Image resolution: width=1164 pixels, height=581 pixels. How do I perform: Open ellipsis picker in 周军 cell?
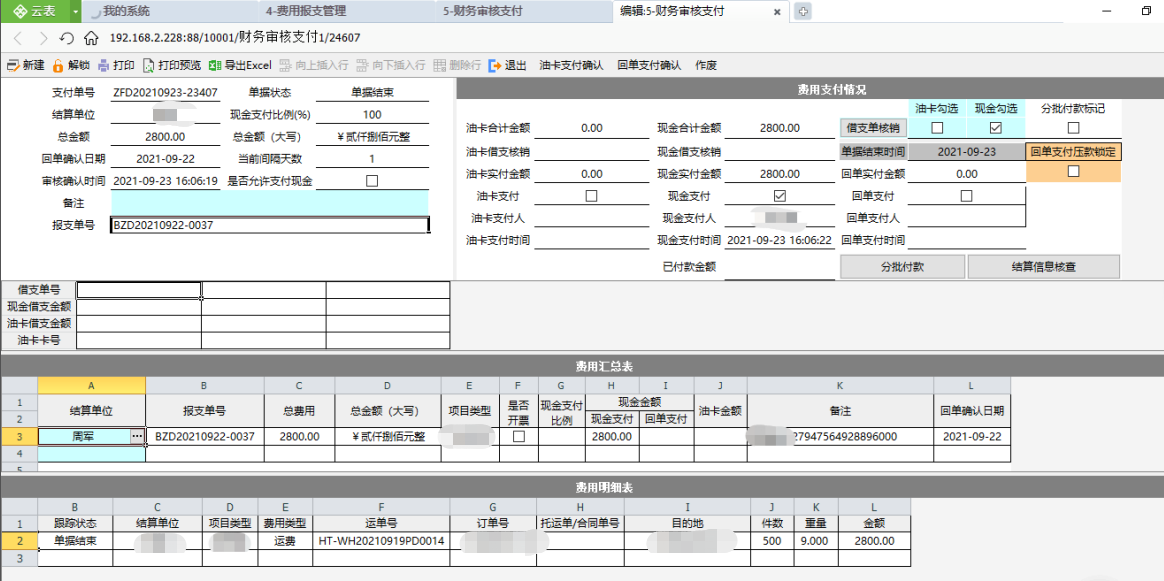click(137, 436)
